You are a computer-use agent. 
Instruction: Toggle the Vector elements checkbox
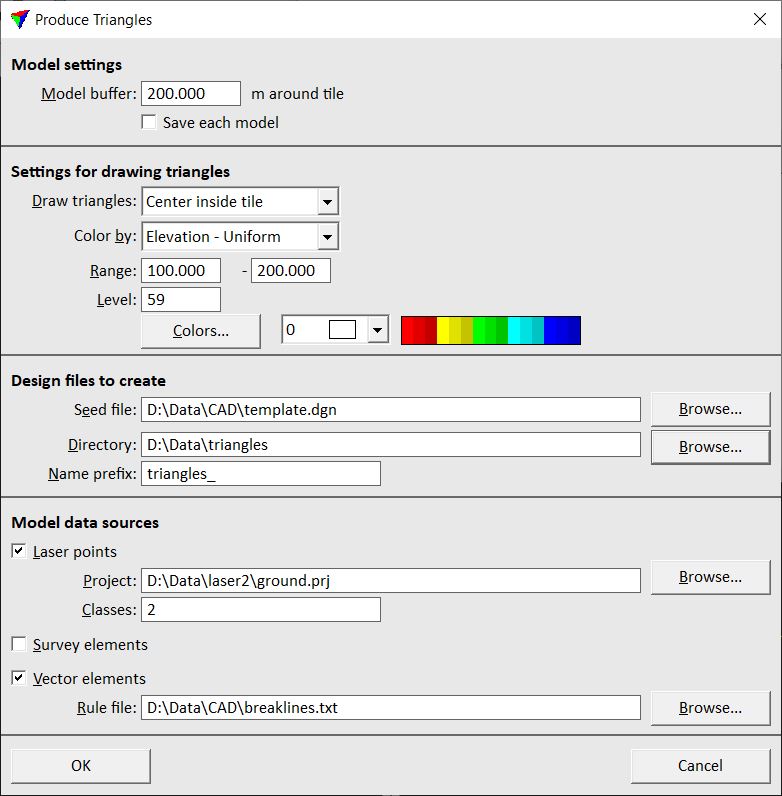point(19,678)
